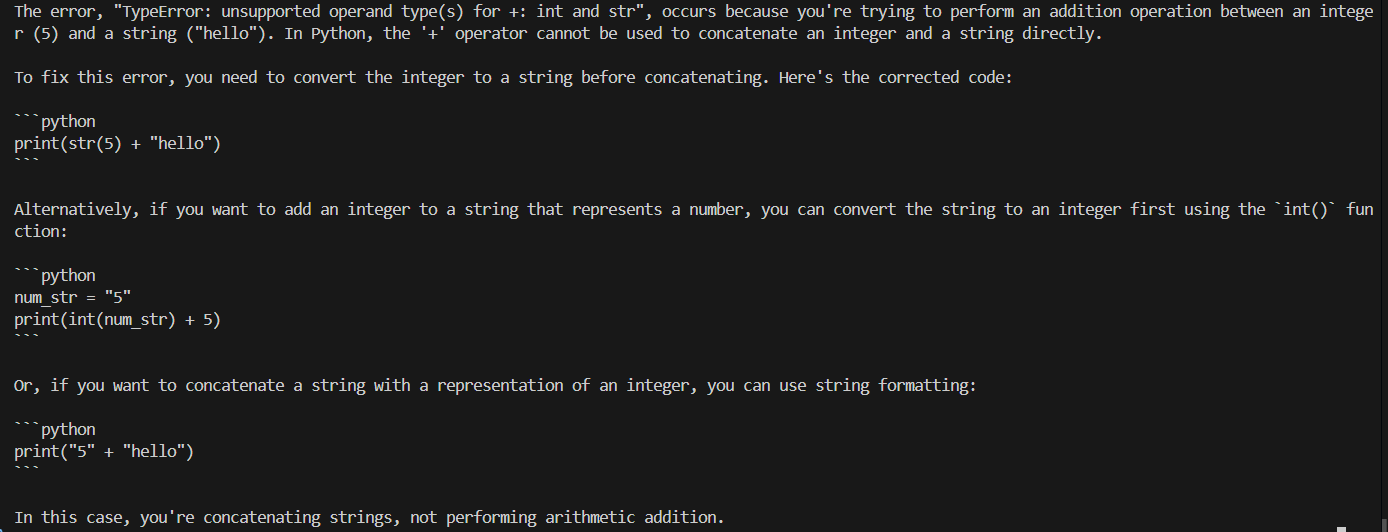Click the print(str(5) + "hello") code line
The height and width of the screenshot is (532, 1388).
click(x=117, y=143)
